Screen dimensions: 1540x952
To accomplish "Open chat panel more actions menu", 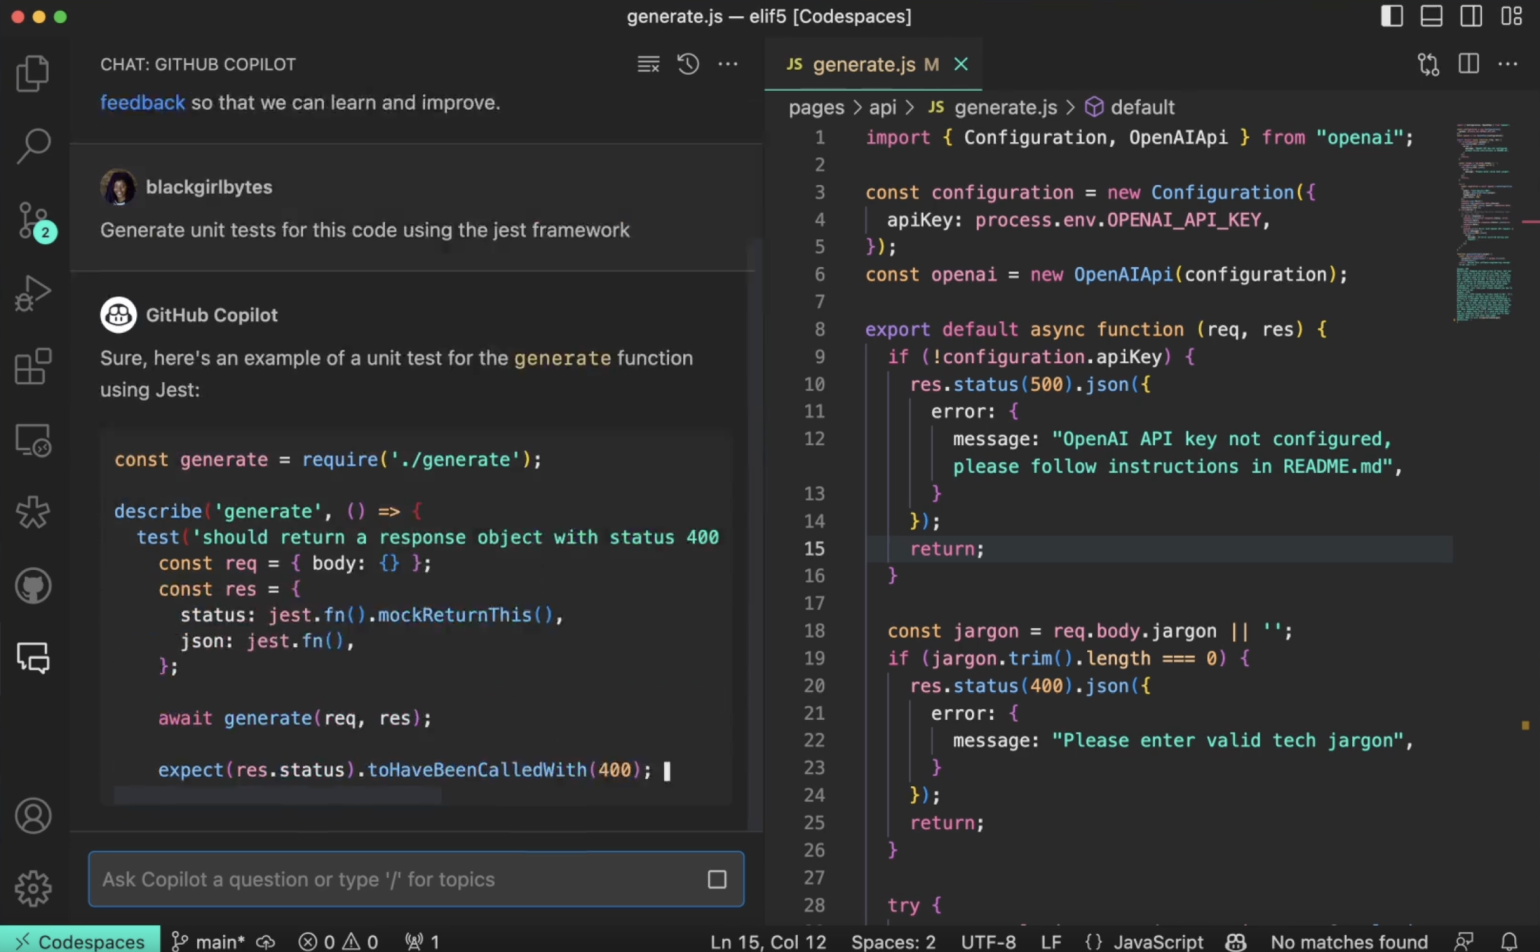I will point(728,64).
